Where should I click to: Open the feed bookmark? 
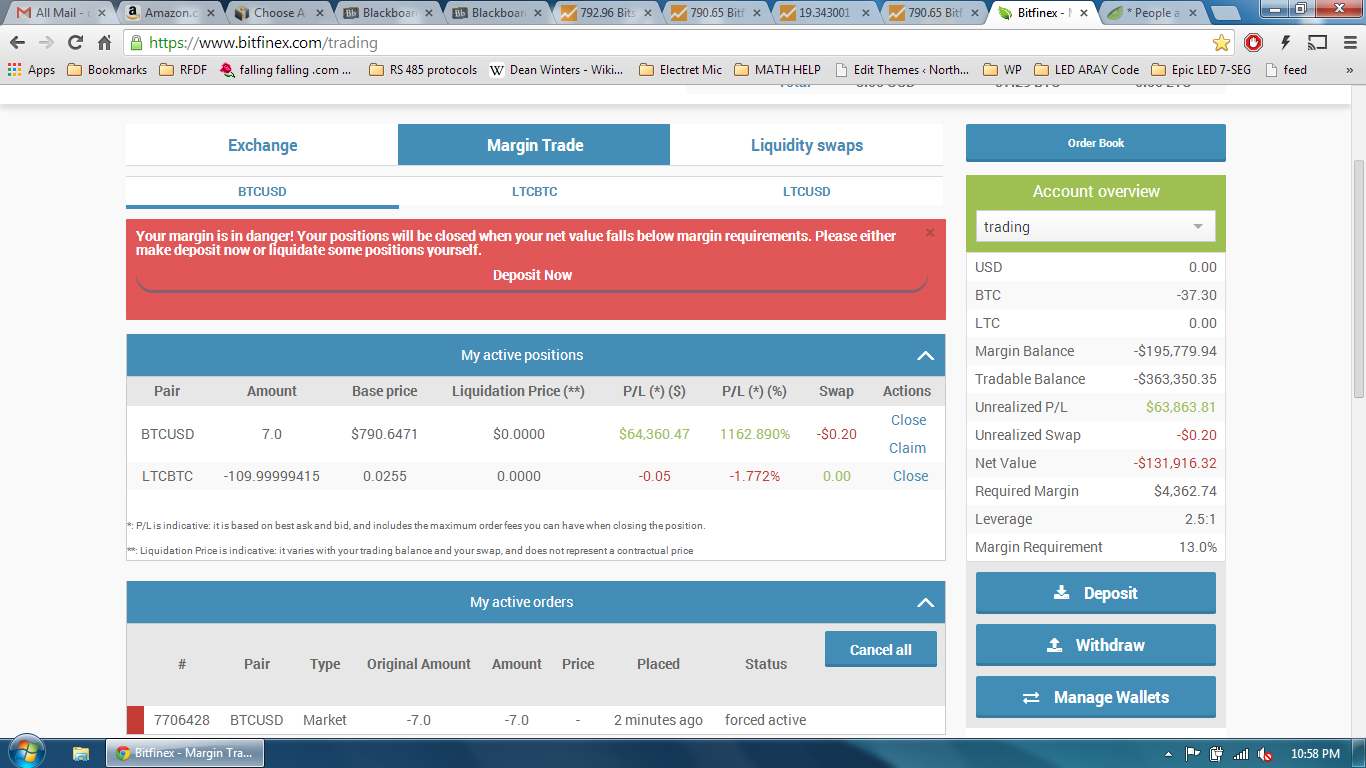[x=1286, y=70]
